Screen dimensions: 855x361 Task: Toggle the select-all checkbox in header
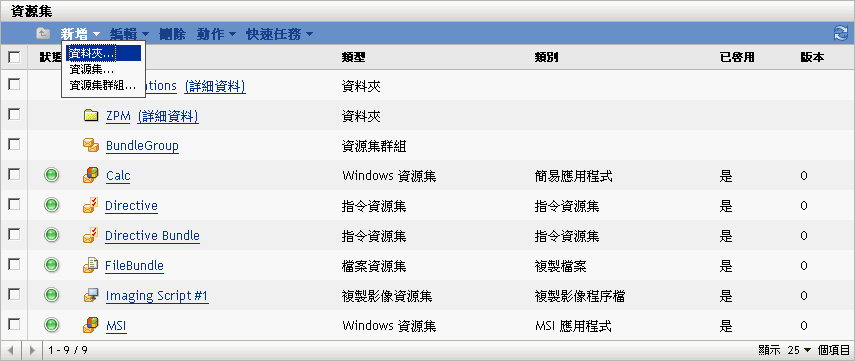[14, 57]
